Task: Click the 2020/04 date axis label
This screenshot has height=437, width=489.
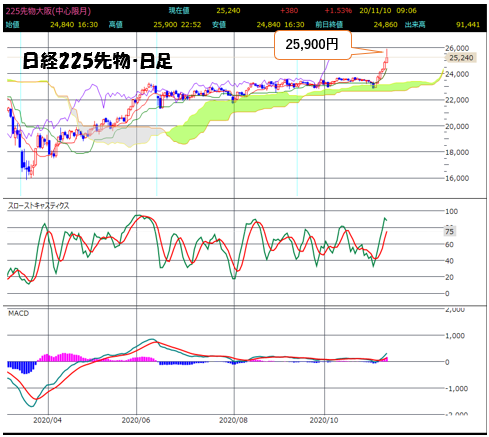Action: click(x=48, y=420)
